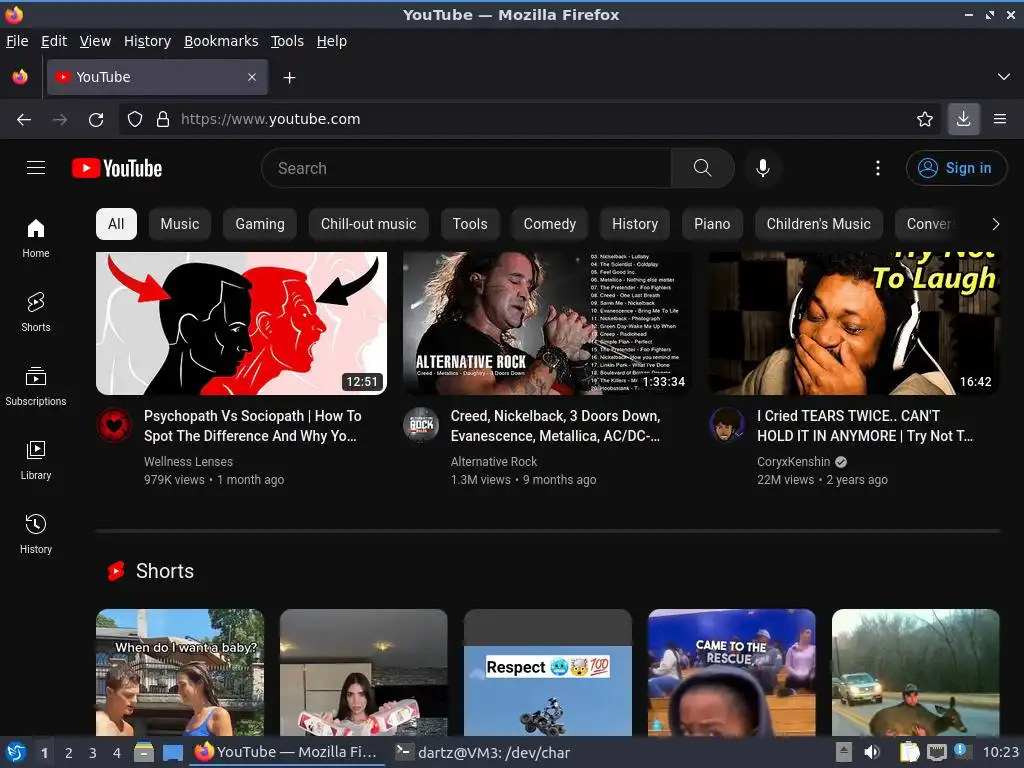Open History in sidebar
1024x768 pixels.
pyautogui.click(x=36, y=534)
